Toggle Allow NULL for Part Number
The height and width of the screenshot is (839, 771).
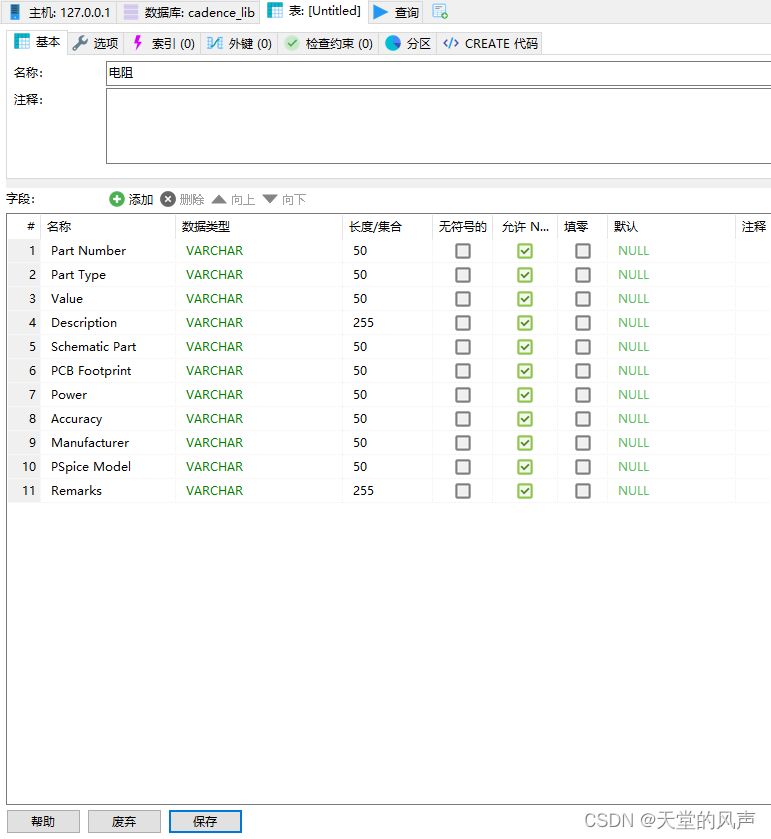pyautogui.click(x=524, y=251)
